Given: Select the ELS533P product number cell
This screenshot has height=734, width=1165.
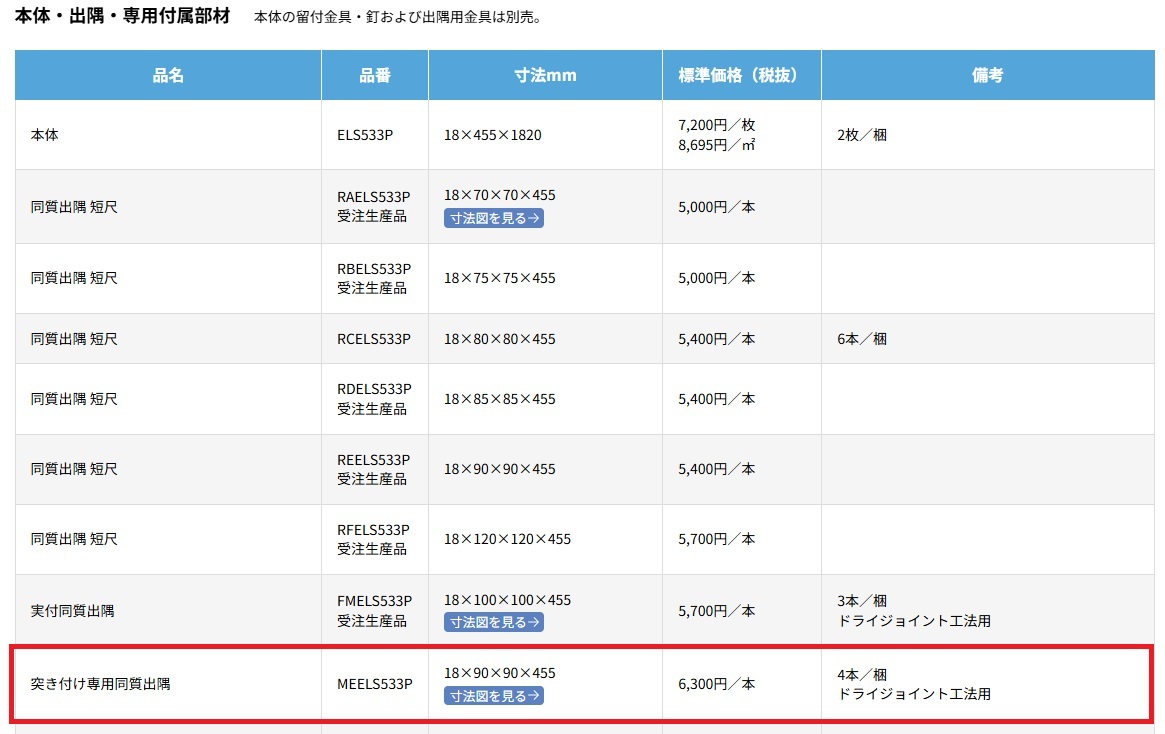Looking at the screenshot, I should coord(365,135).
